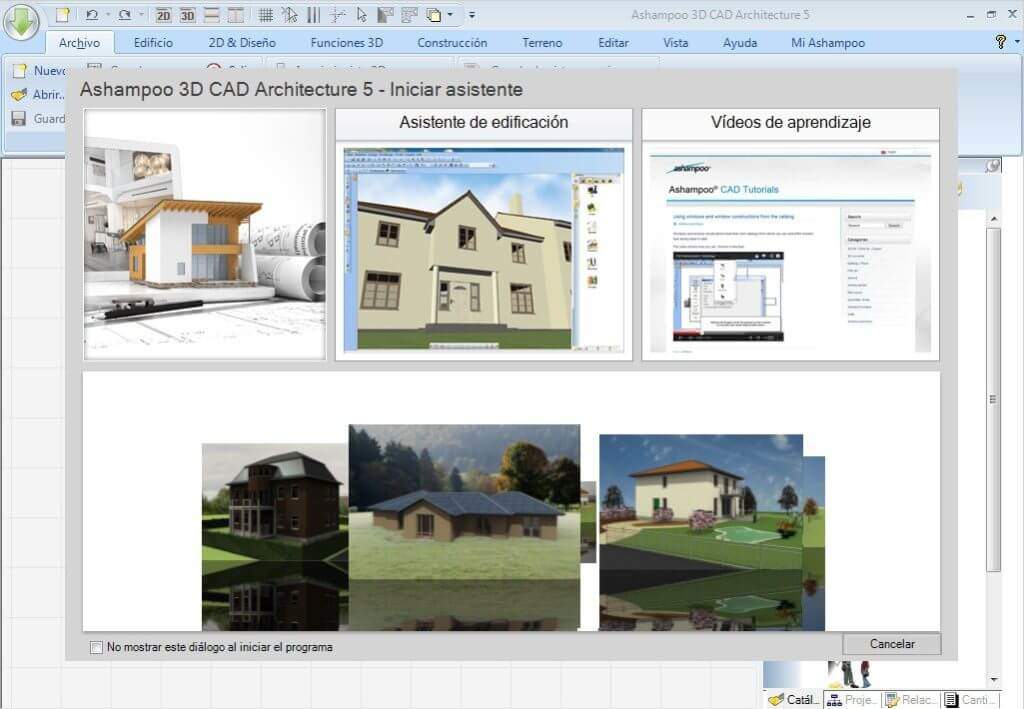Viewport: 1024px width, 709px height.
Task: Click the Redo arrow icon
Action: click(125, 14)
